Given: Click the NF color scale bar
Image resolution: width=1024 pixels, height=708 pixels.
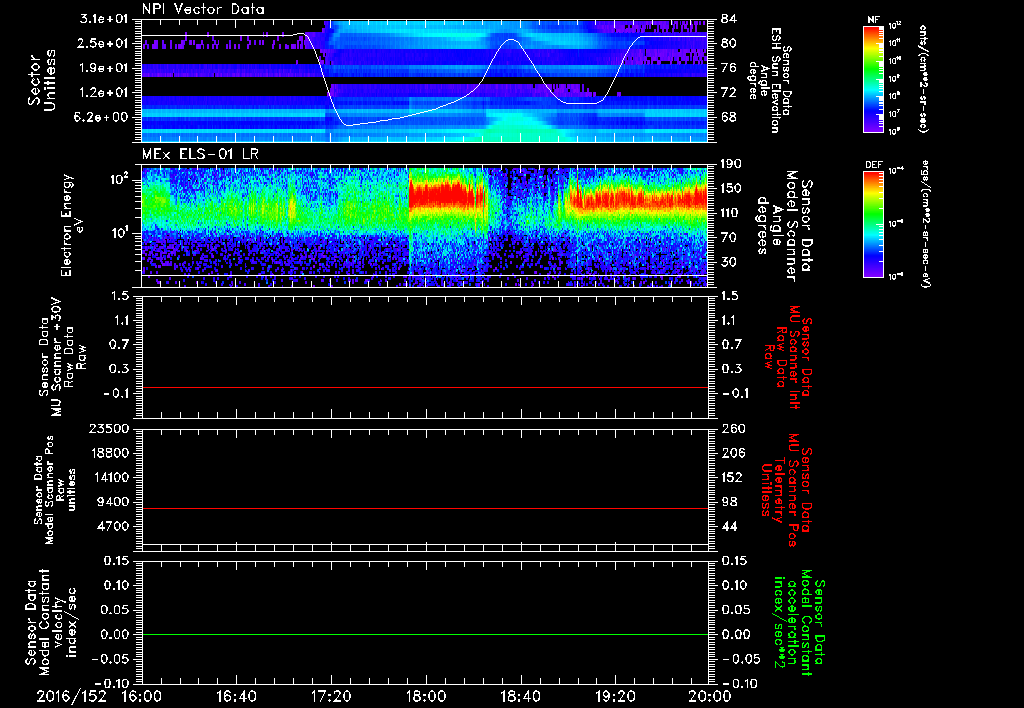Looking at the screenshot, I should pyautogui.click(x=874, y=78).
